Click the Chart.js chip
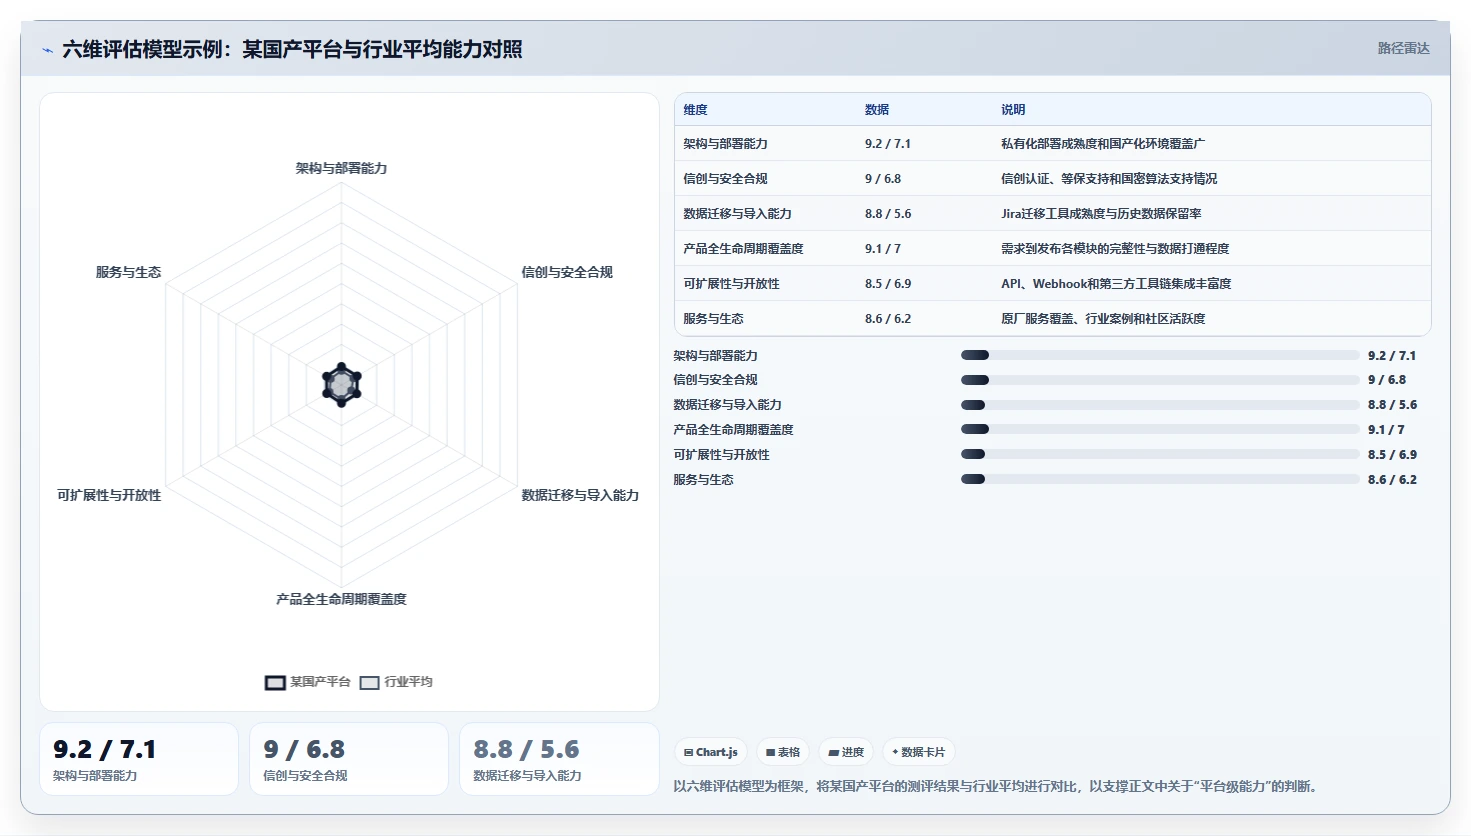This screenshot has height=836, width=1471. click(711, 752)
